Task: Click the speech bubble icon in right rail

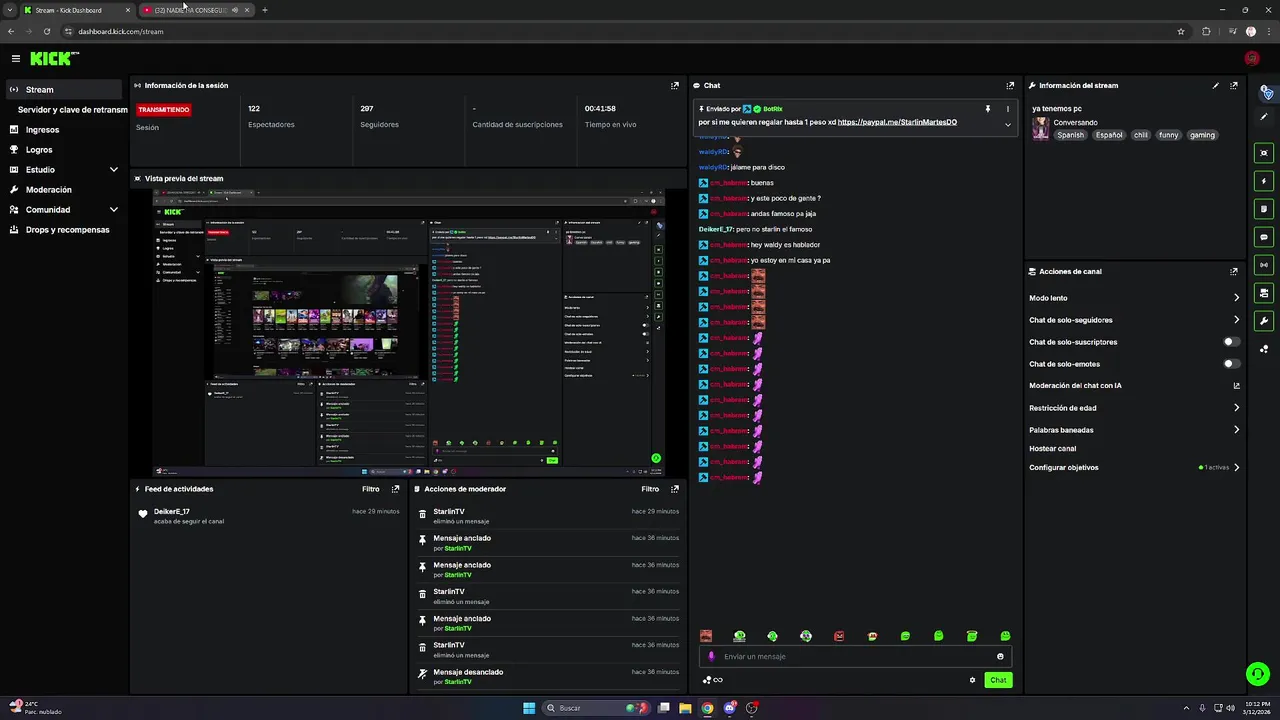Action: point(1265,237)
